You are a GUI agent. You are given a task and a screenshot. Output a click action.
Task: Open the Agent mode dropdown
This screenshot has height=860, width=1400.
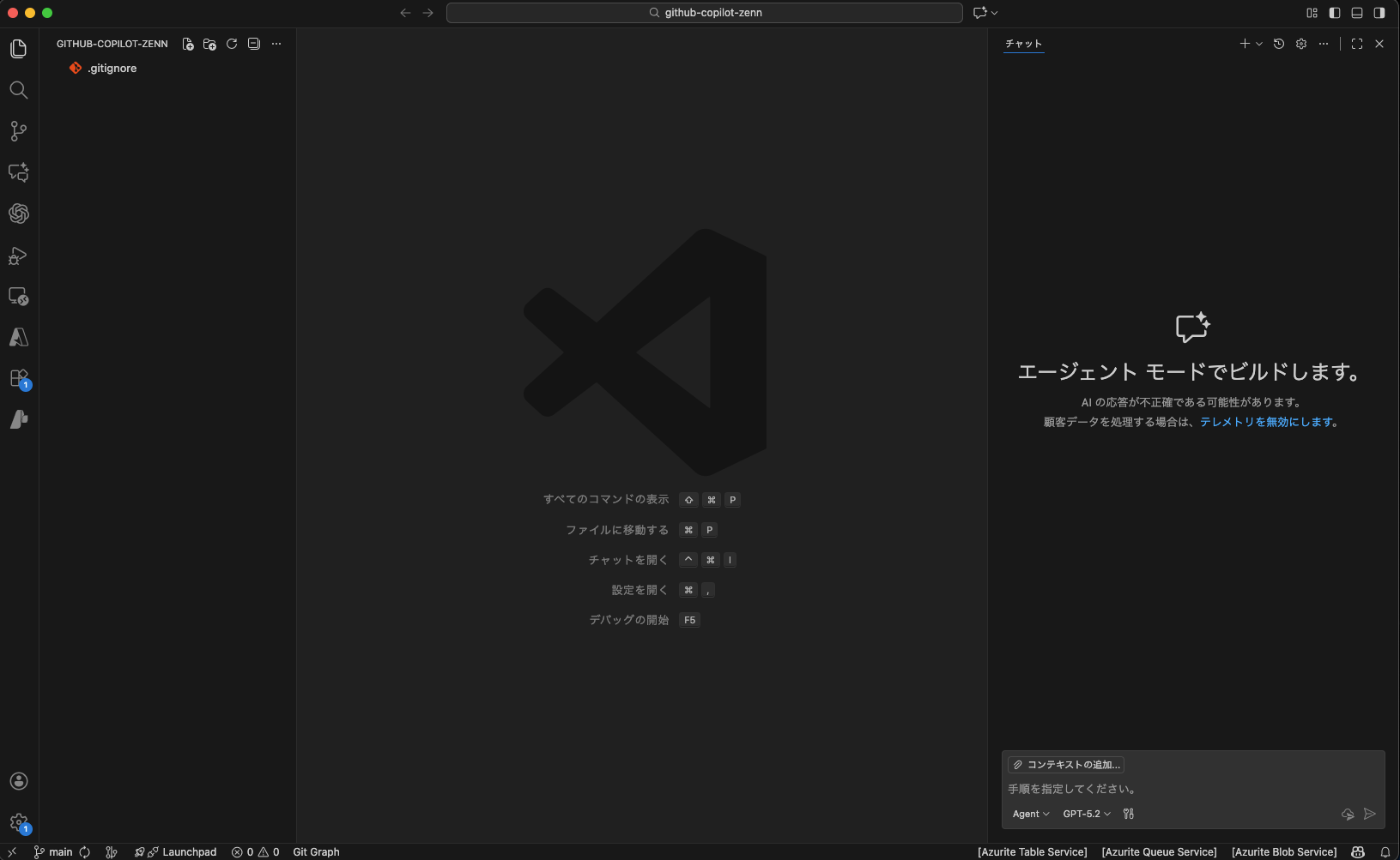tap(1031, 814)
